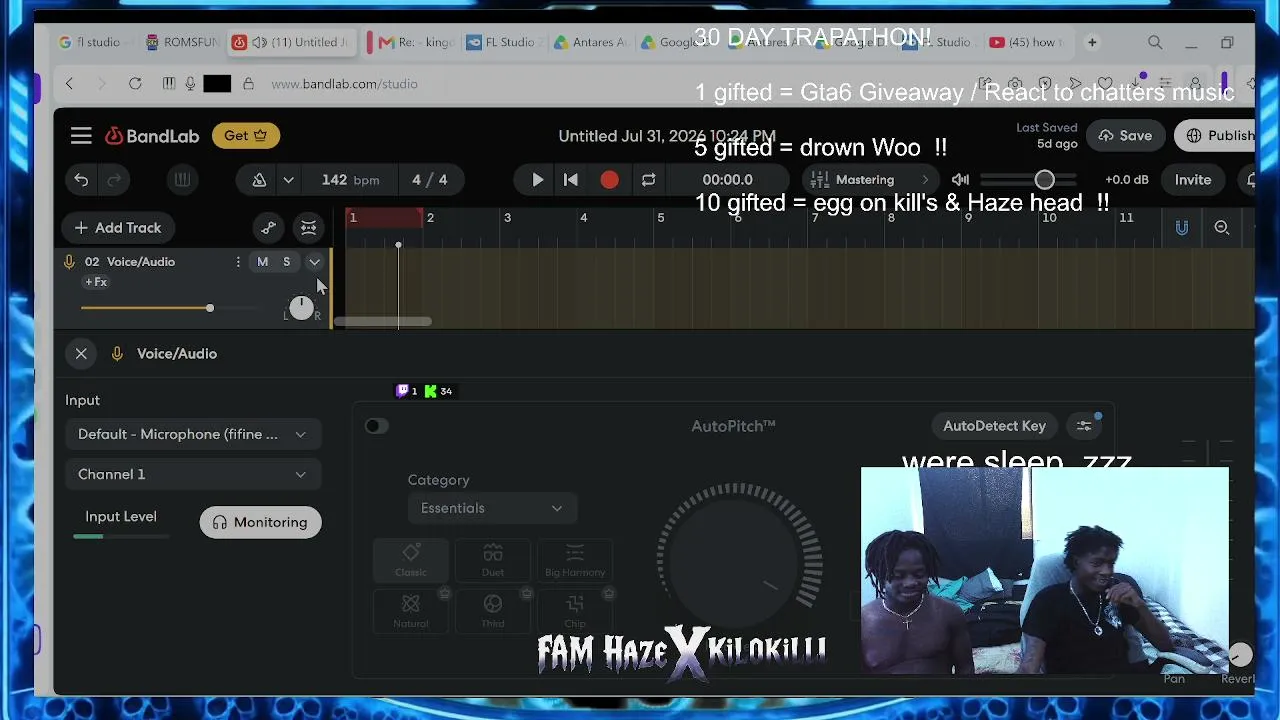Expand the Voice/Audio track chevron
Viewport: 1280px width, 720px height.
(314, 262)
